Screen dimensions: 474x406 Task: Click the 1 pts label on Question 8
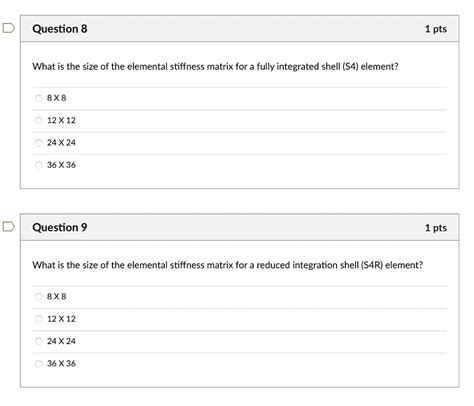click(x=436, y=29)
